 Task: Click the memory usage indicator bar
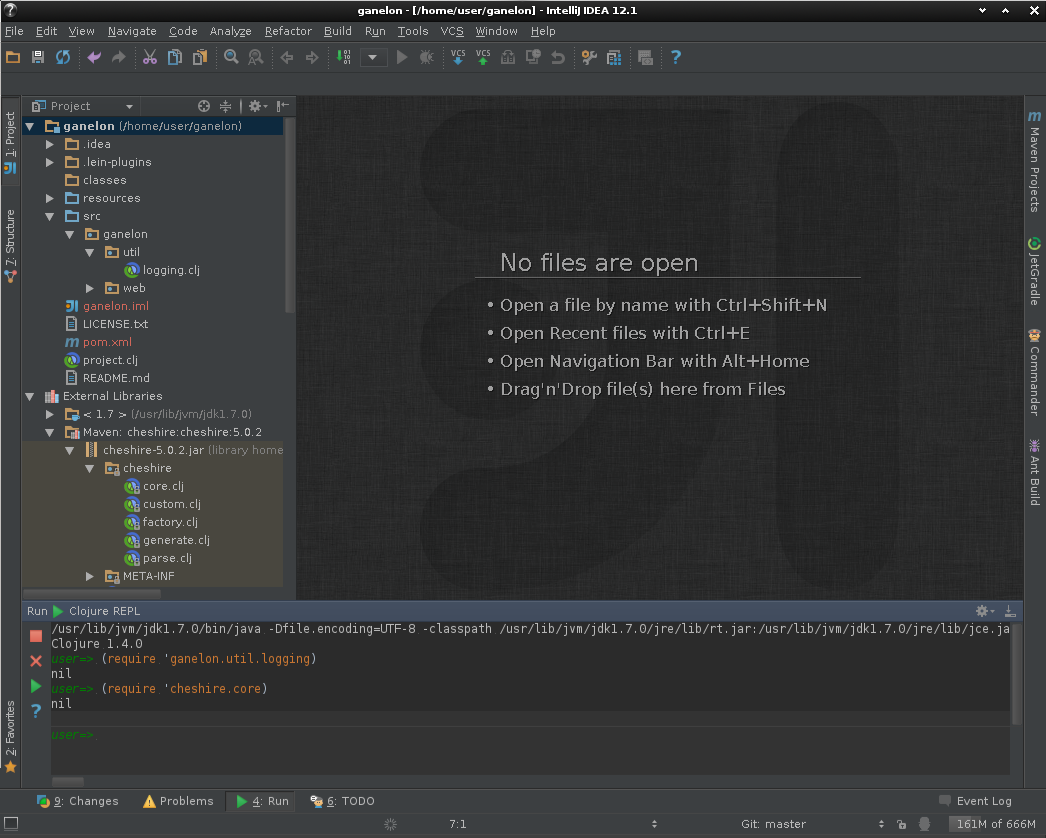tap(995, 825)
